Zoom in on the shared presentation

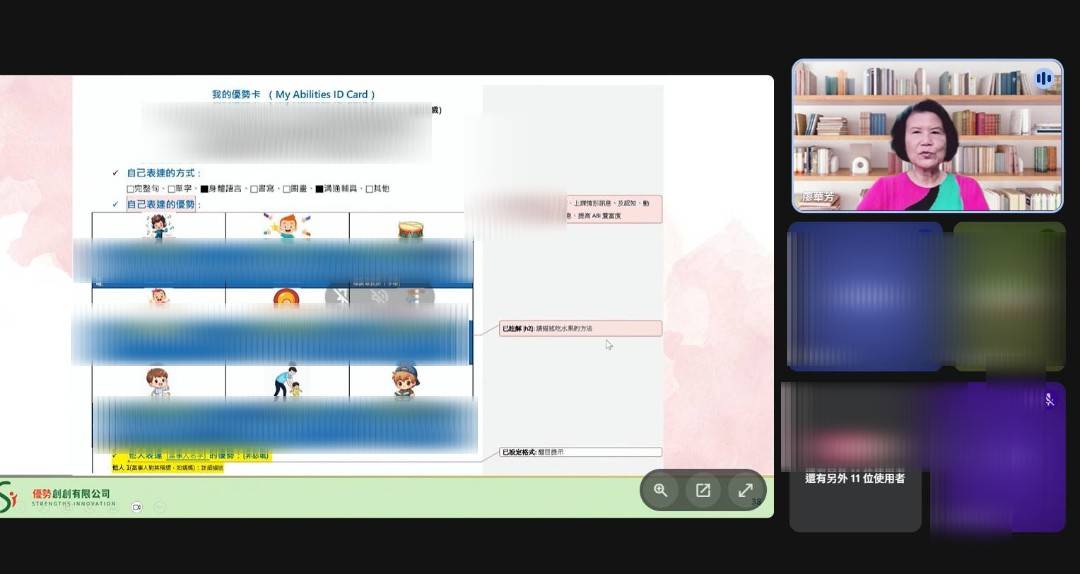[660, 490]
